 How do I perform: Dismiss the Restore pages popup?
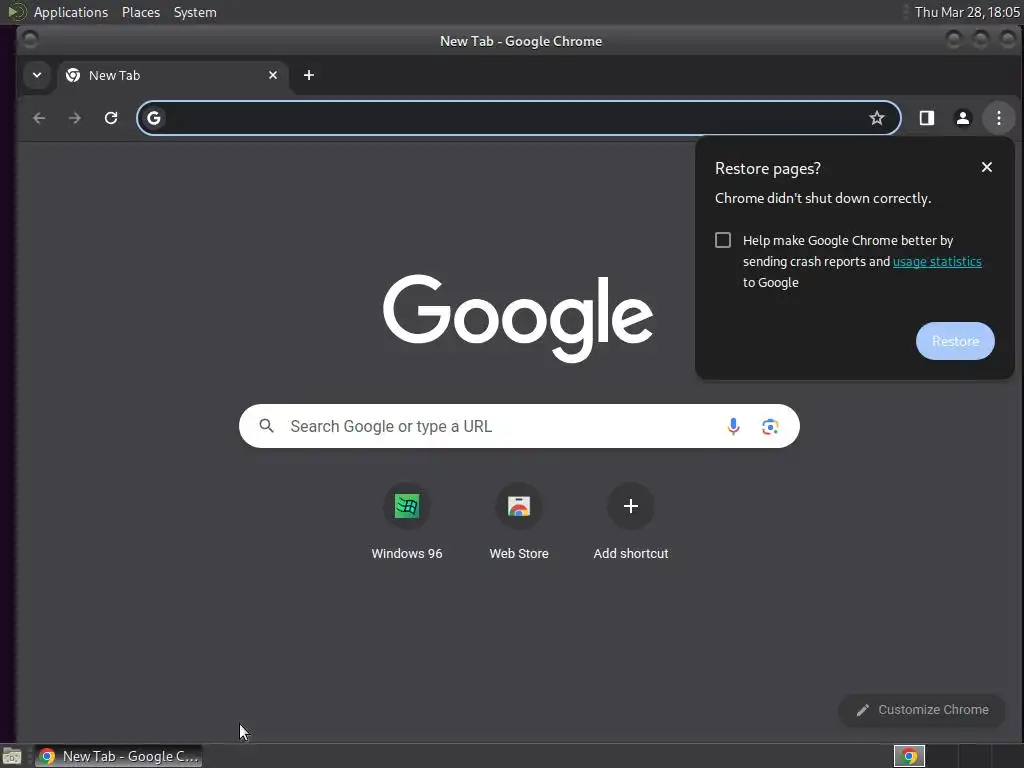click(x=987, y=167)
